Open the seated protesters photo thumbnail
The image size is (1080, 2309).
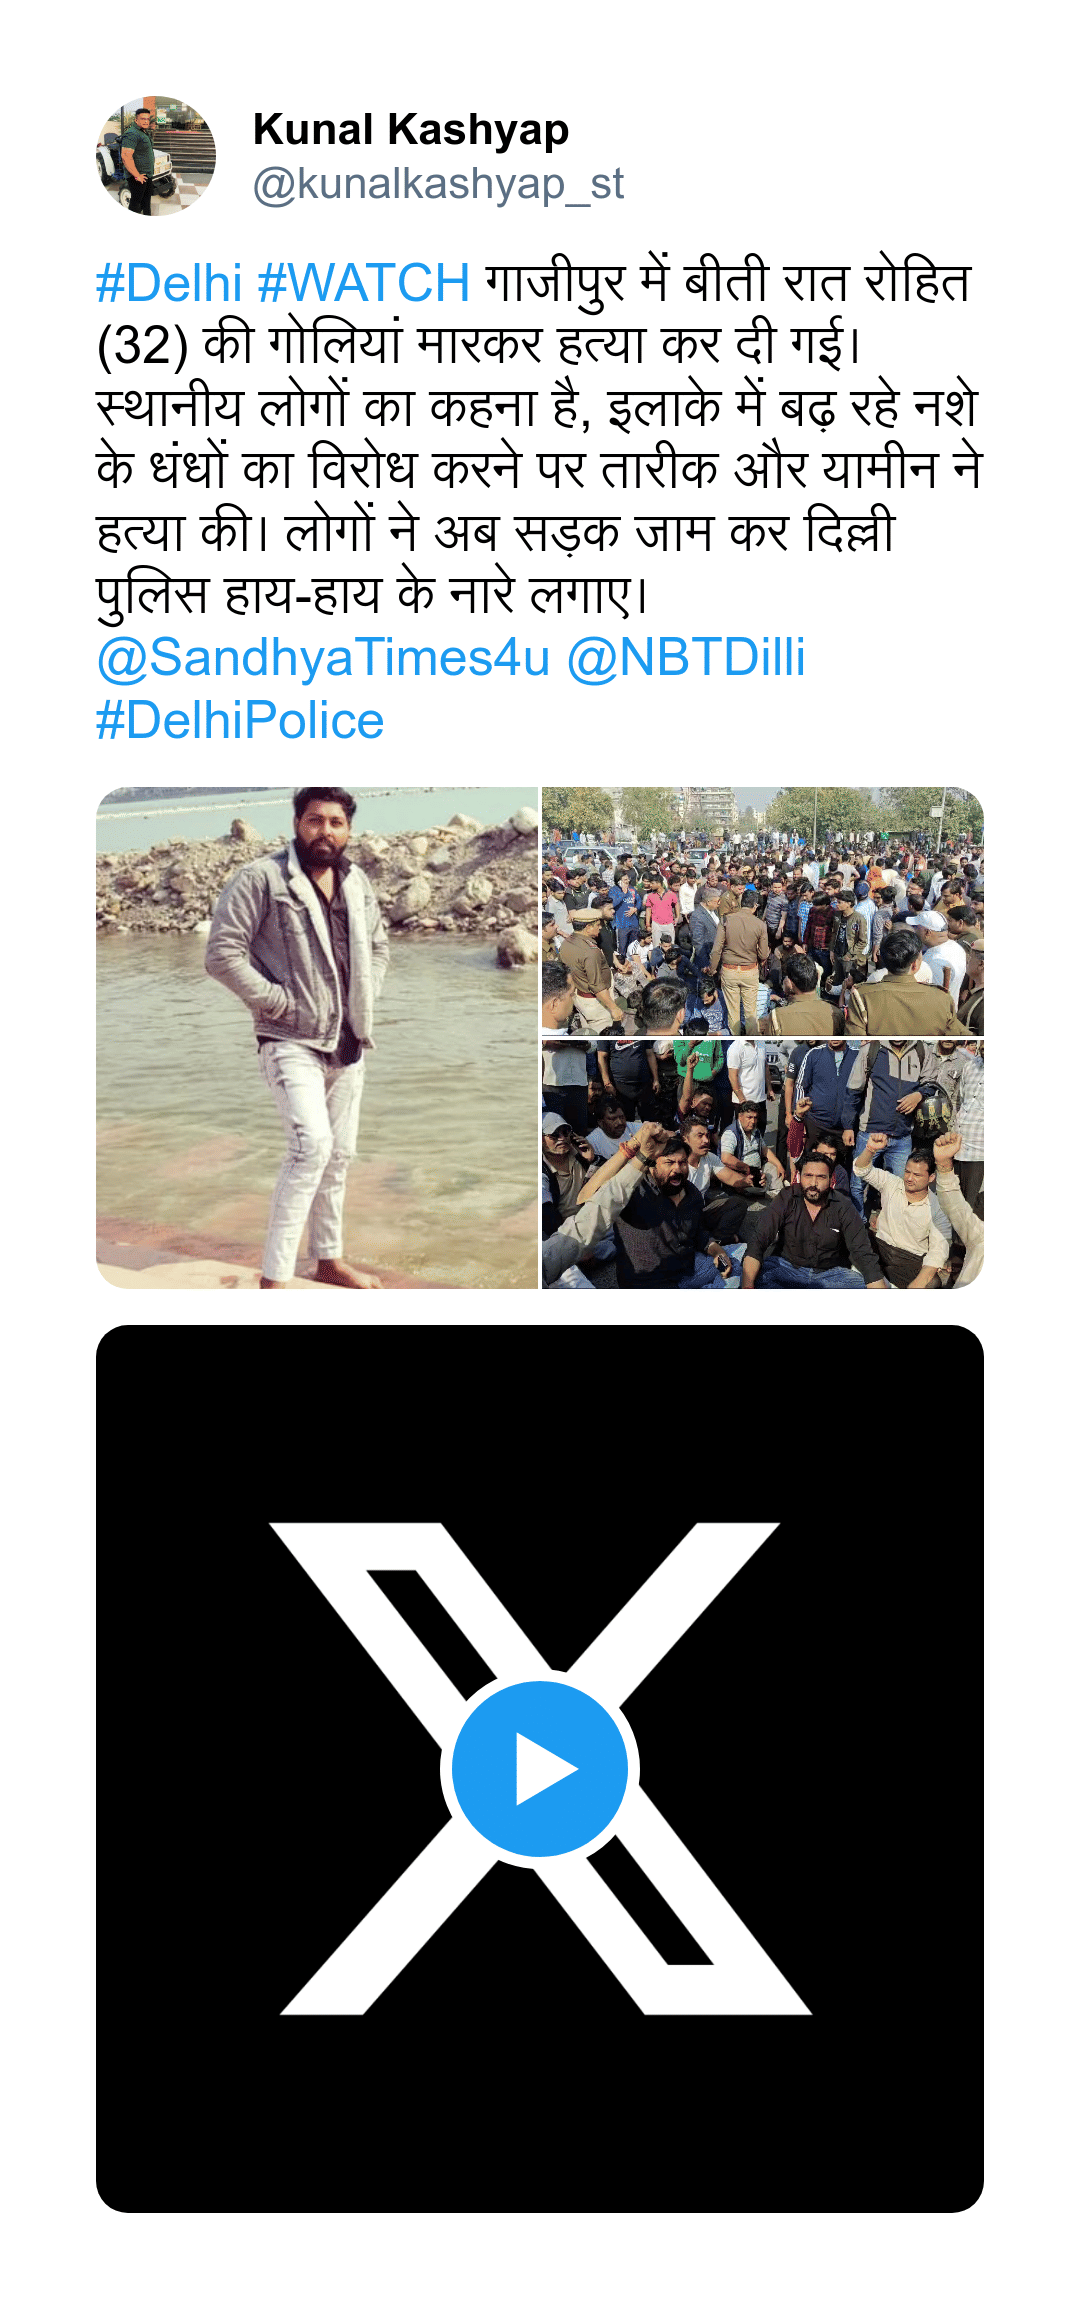coord(763,1164)
